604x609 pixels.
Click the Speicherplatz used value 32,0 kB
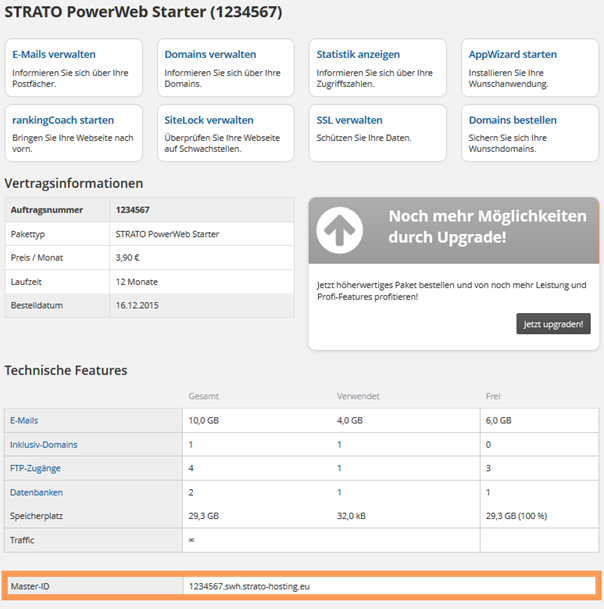pyautogui.click(x=351, y=516)
